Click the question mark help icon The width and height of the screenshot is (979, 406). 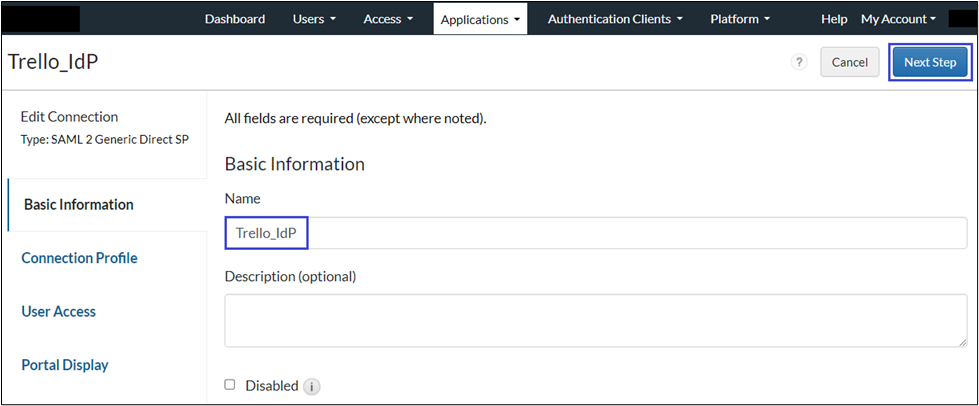click(x=799, y=62)
